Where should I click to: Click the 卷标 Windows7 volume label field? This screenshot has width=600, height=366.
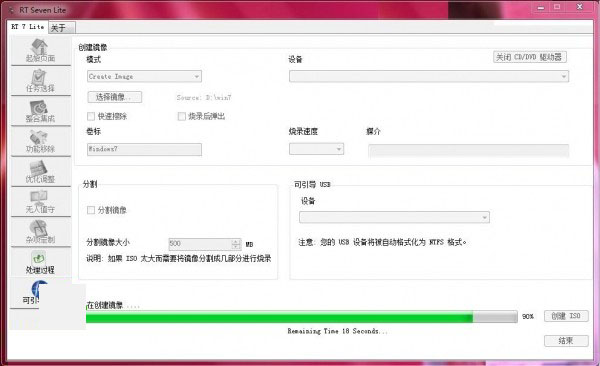[144, 149]
